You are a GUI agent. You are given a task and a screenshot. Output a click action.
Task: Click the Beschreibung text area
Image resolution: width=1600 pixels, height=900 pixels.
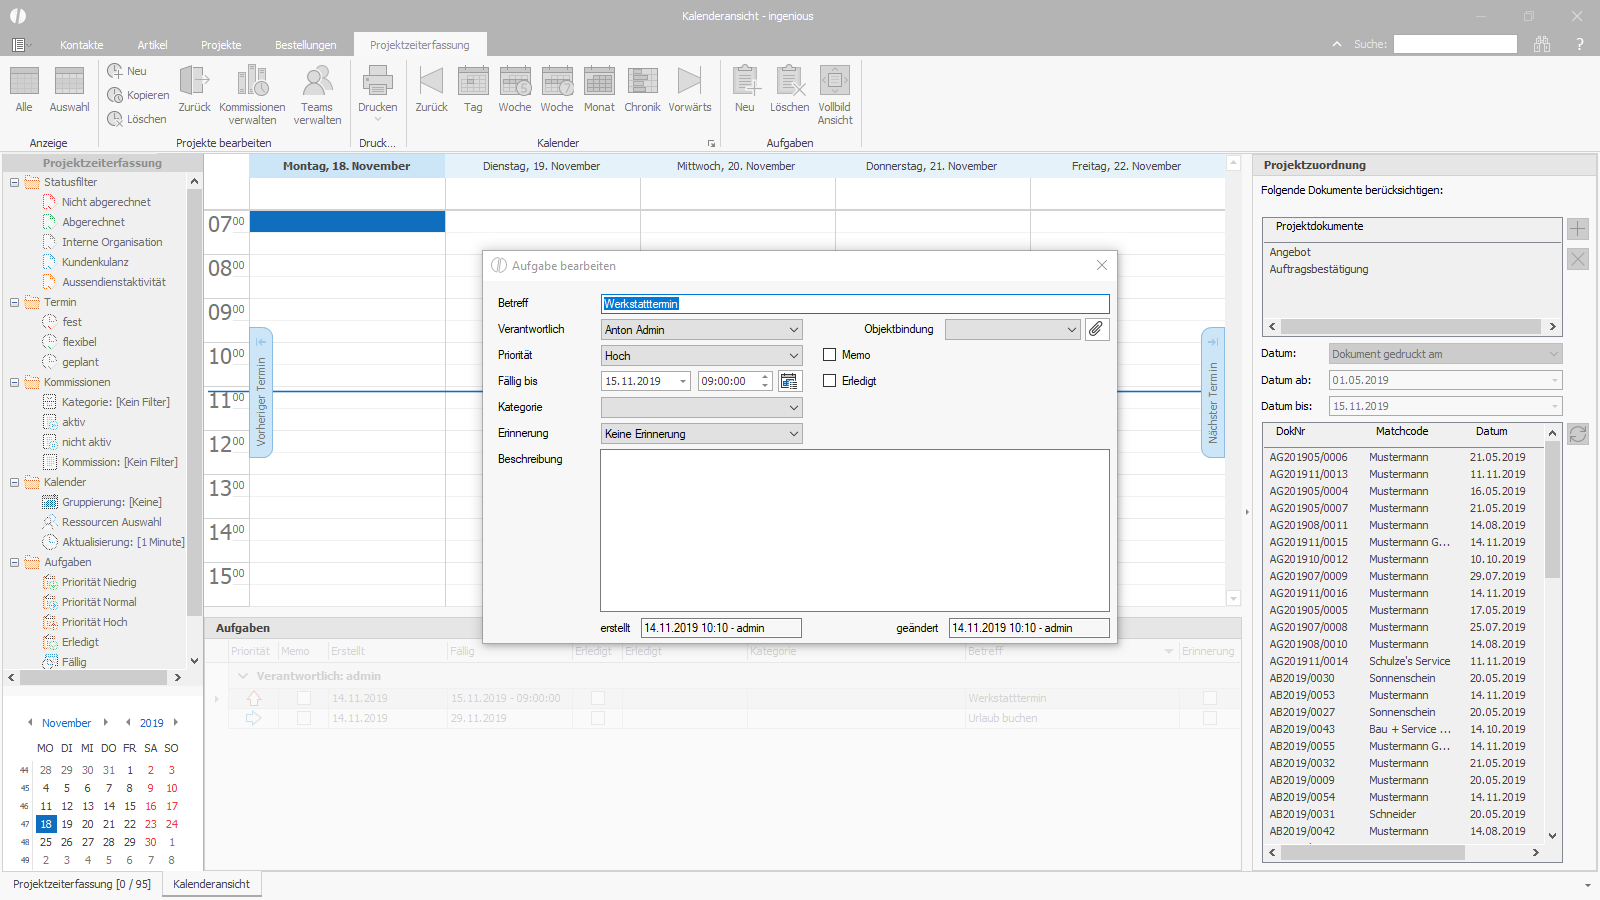pos(855,530)
